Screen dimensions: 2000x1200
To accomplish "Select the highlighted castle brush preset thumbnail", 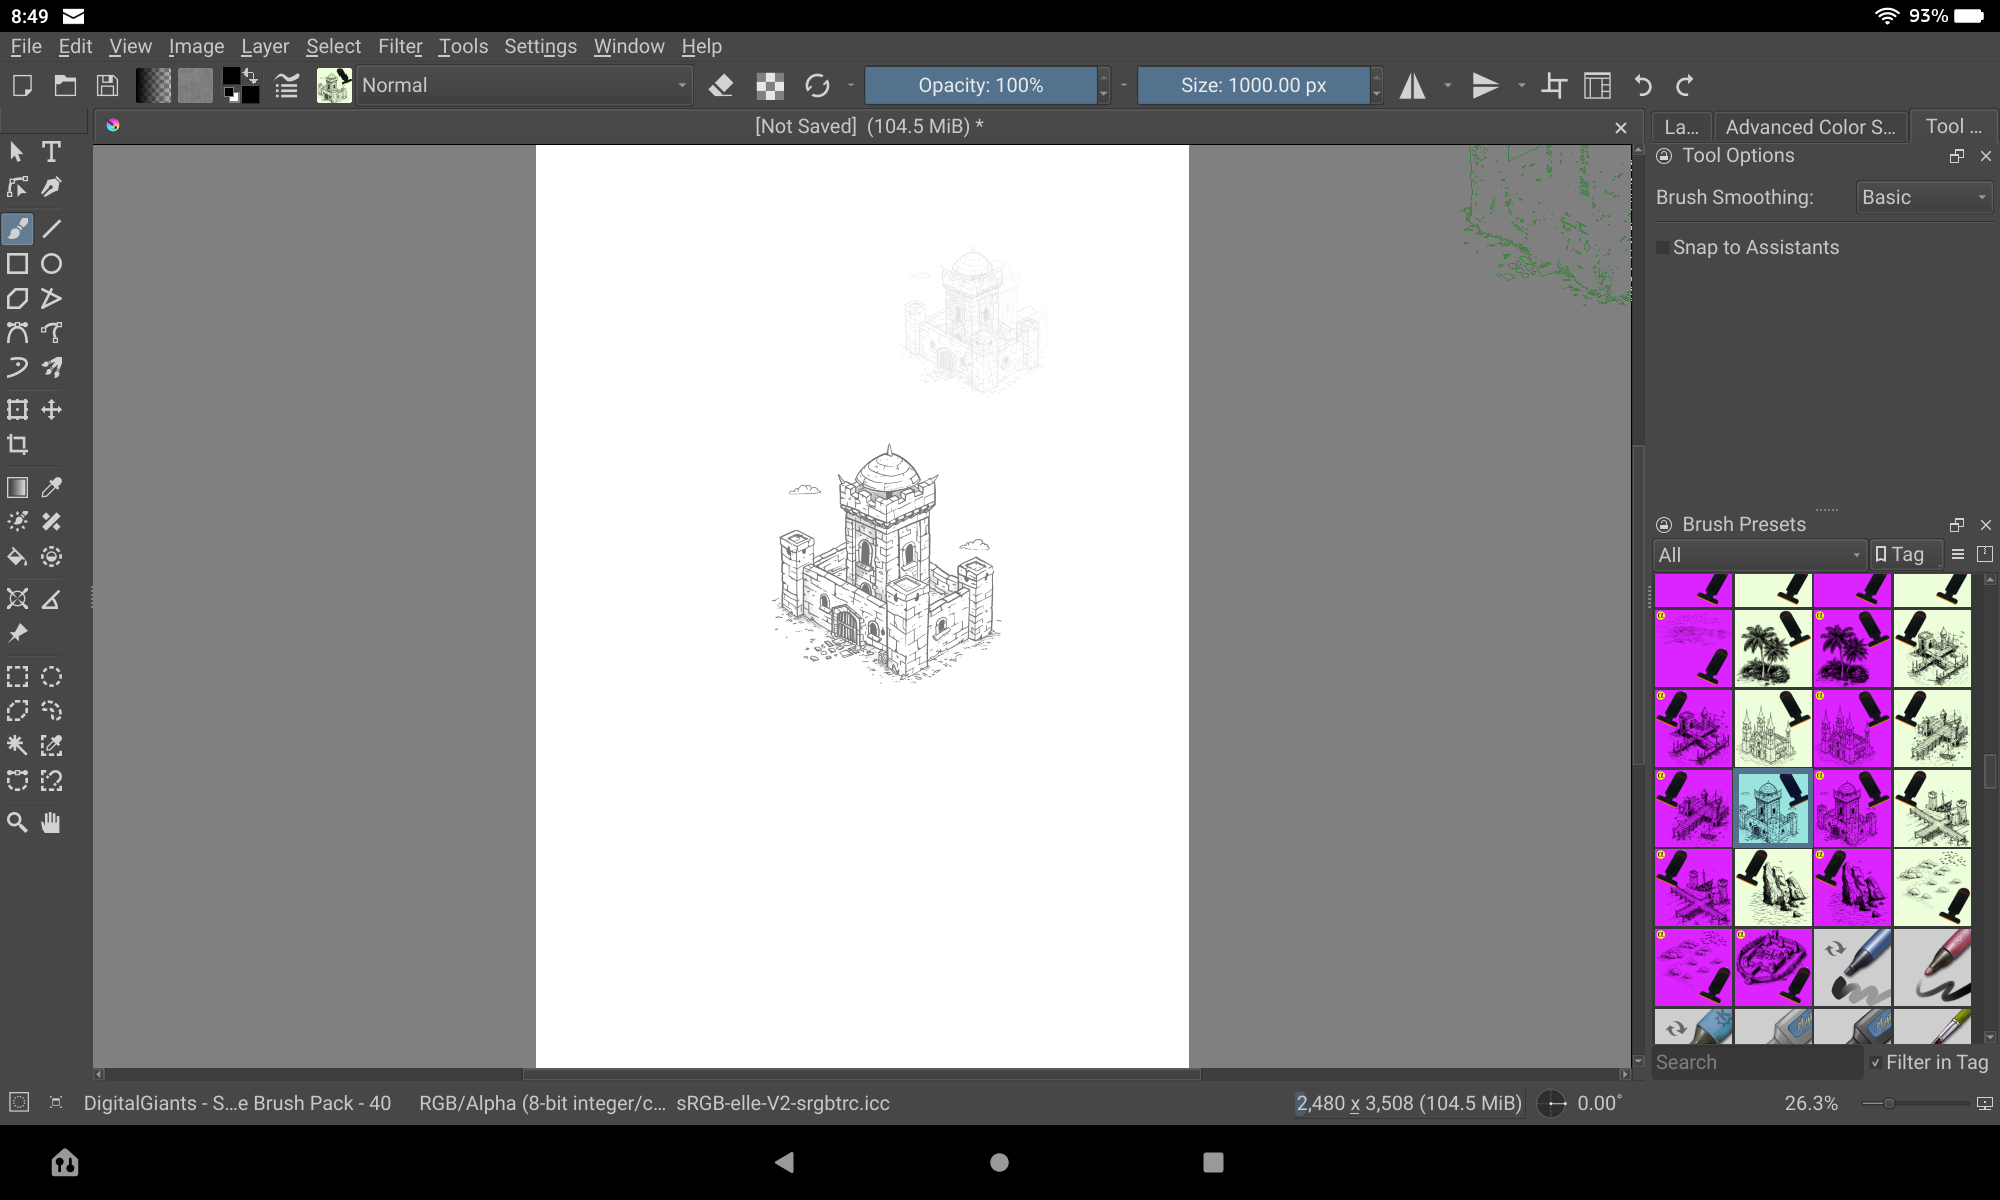I will (x=1772, y=808).
